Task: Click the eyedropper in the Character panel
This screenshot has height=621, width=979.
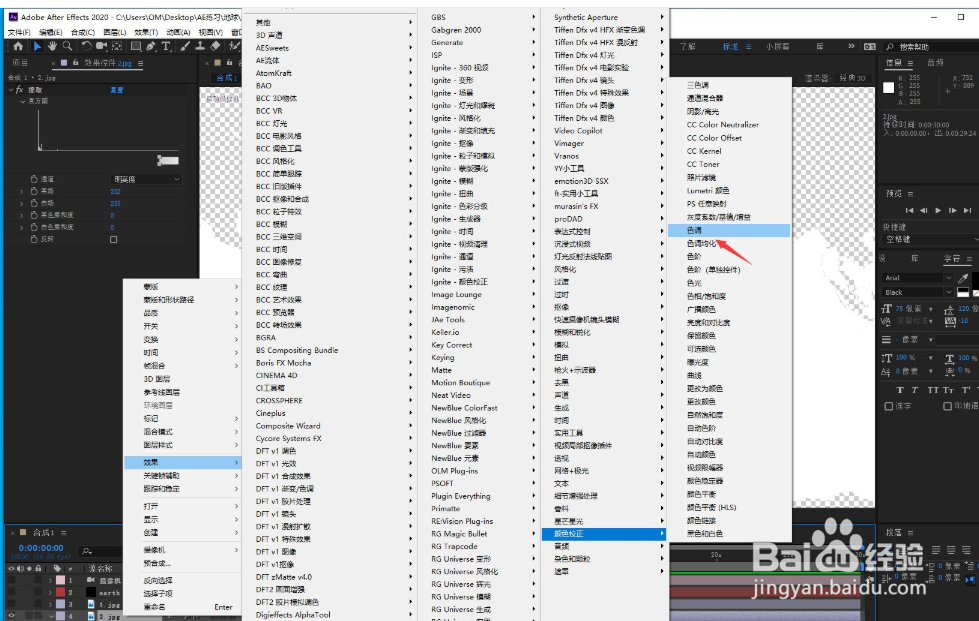Action: point(963,278)
